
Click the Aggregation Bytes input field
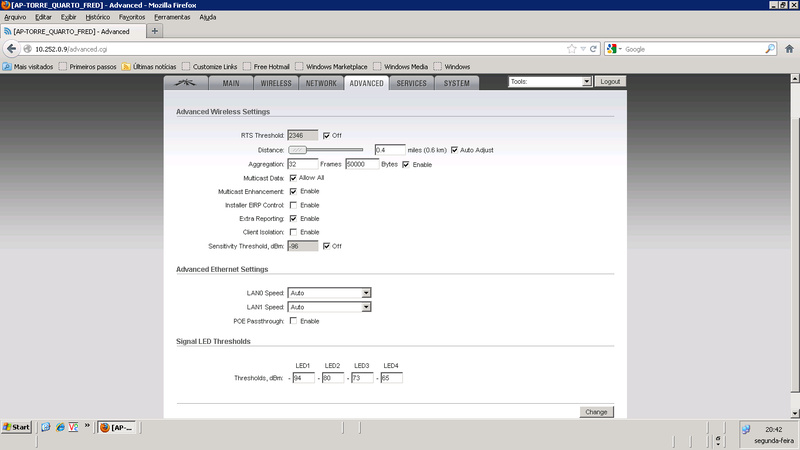tap(362, 164)
